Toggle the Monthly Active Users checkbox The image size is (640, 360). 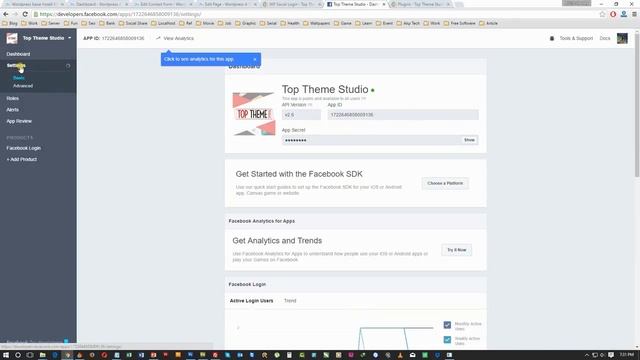(x=447, y=325)
